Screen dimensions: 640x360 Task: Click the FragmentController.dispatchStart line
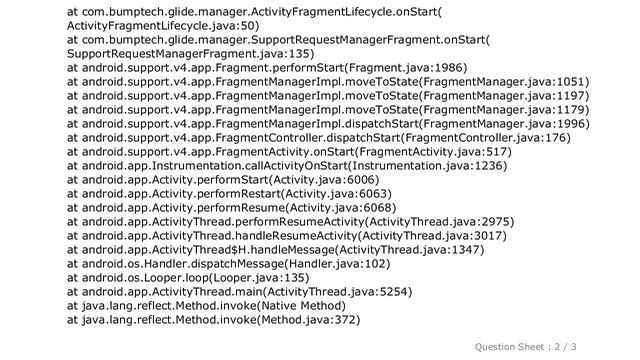click(319, 138)
